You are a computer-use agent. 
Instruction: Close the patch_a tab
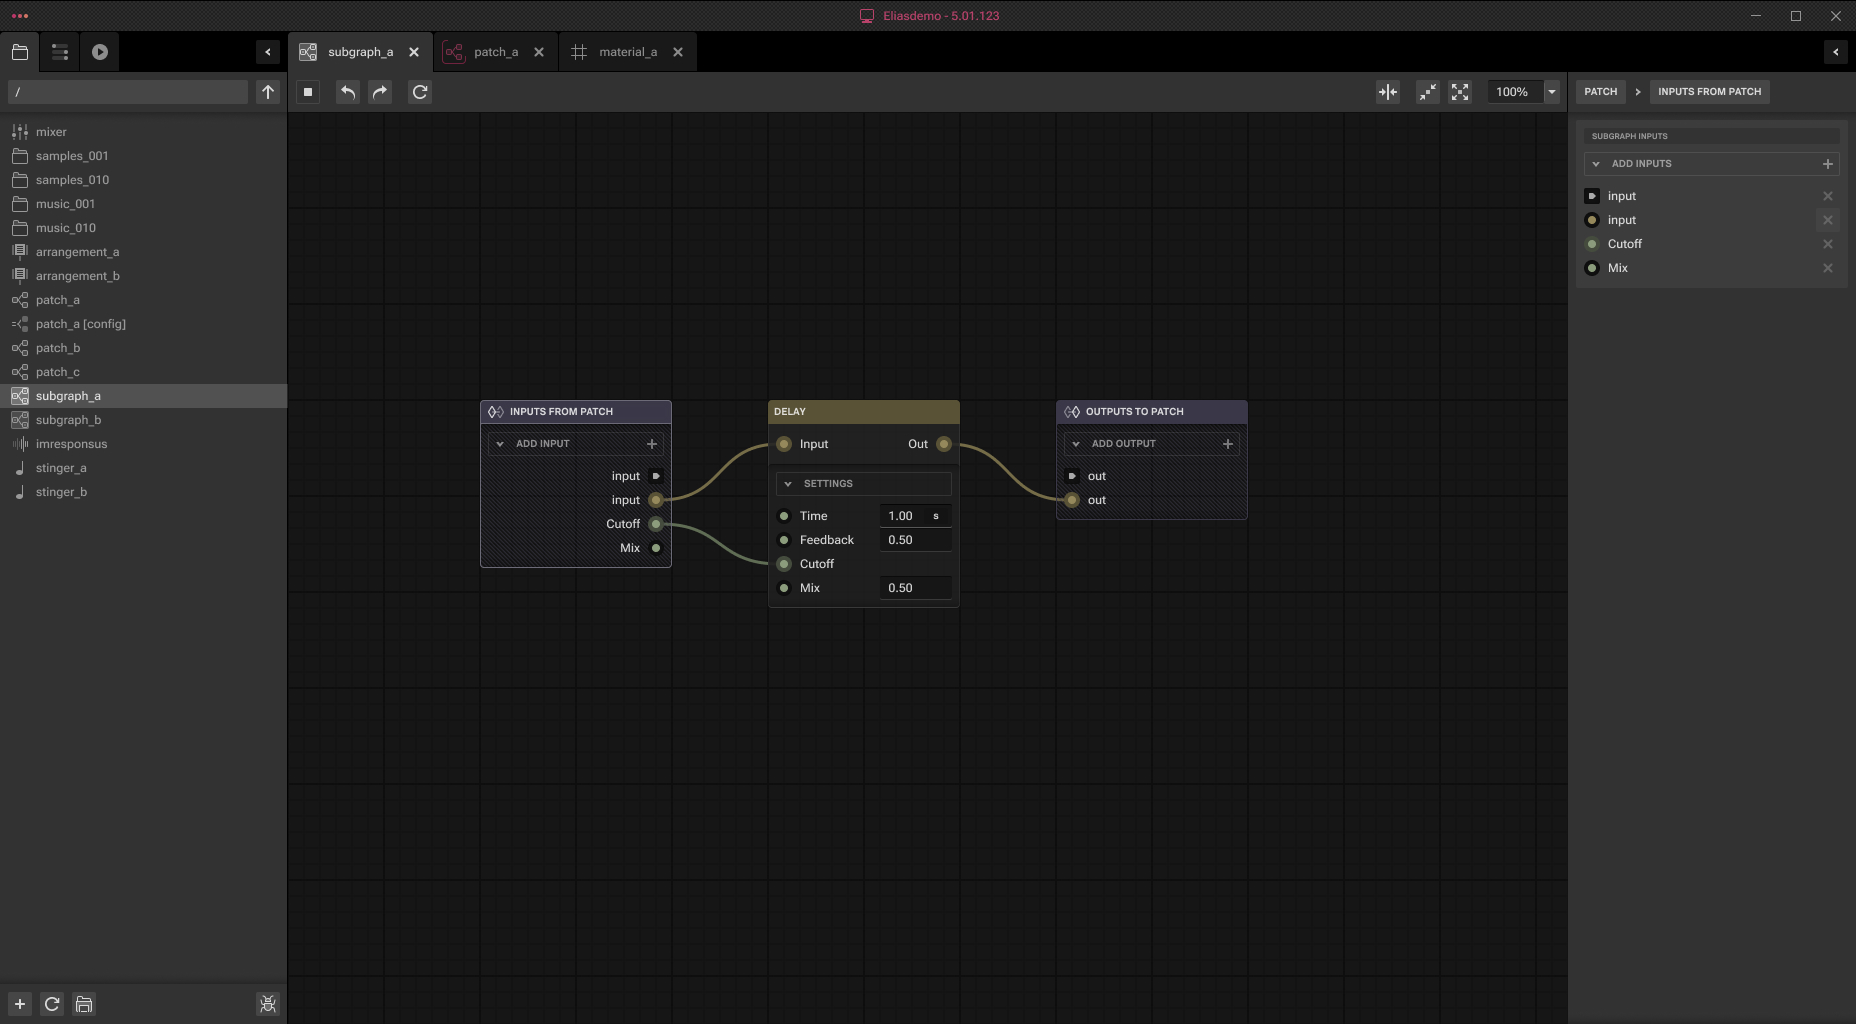click(539, 52)
